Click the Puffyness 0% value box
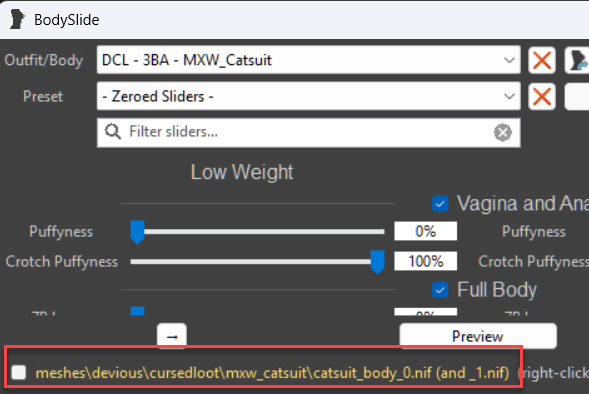 426,231
